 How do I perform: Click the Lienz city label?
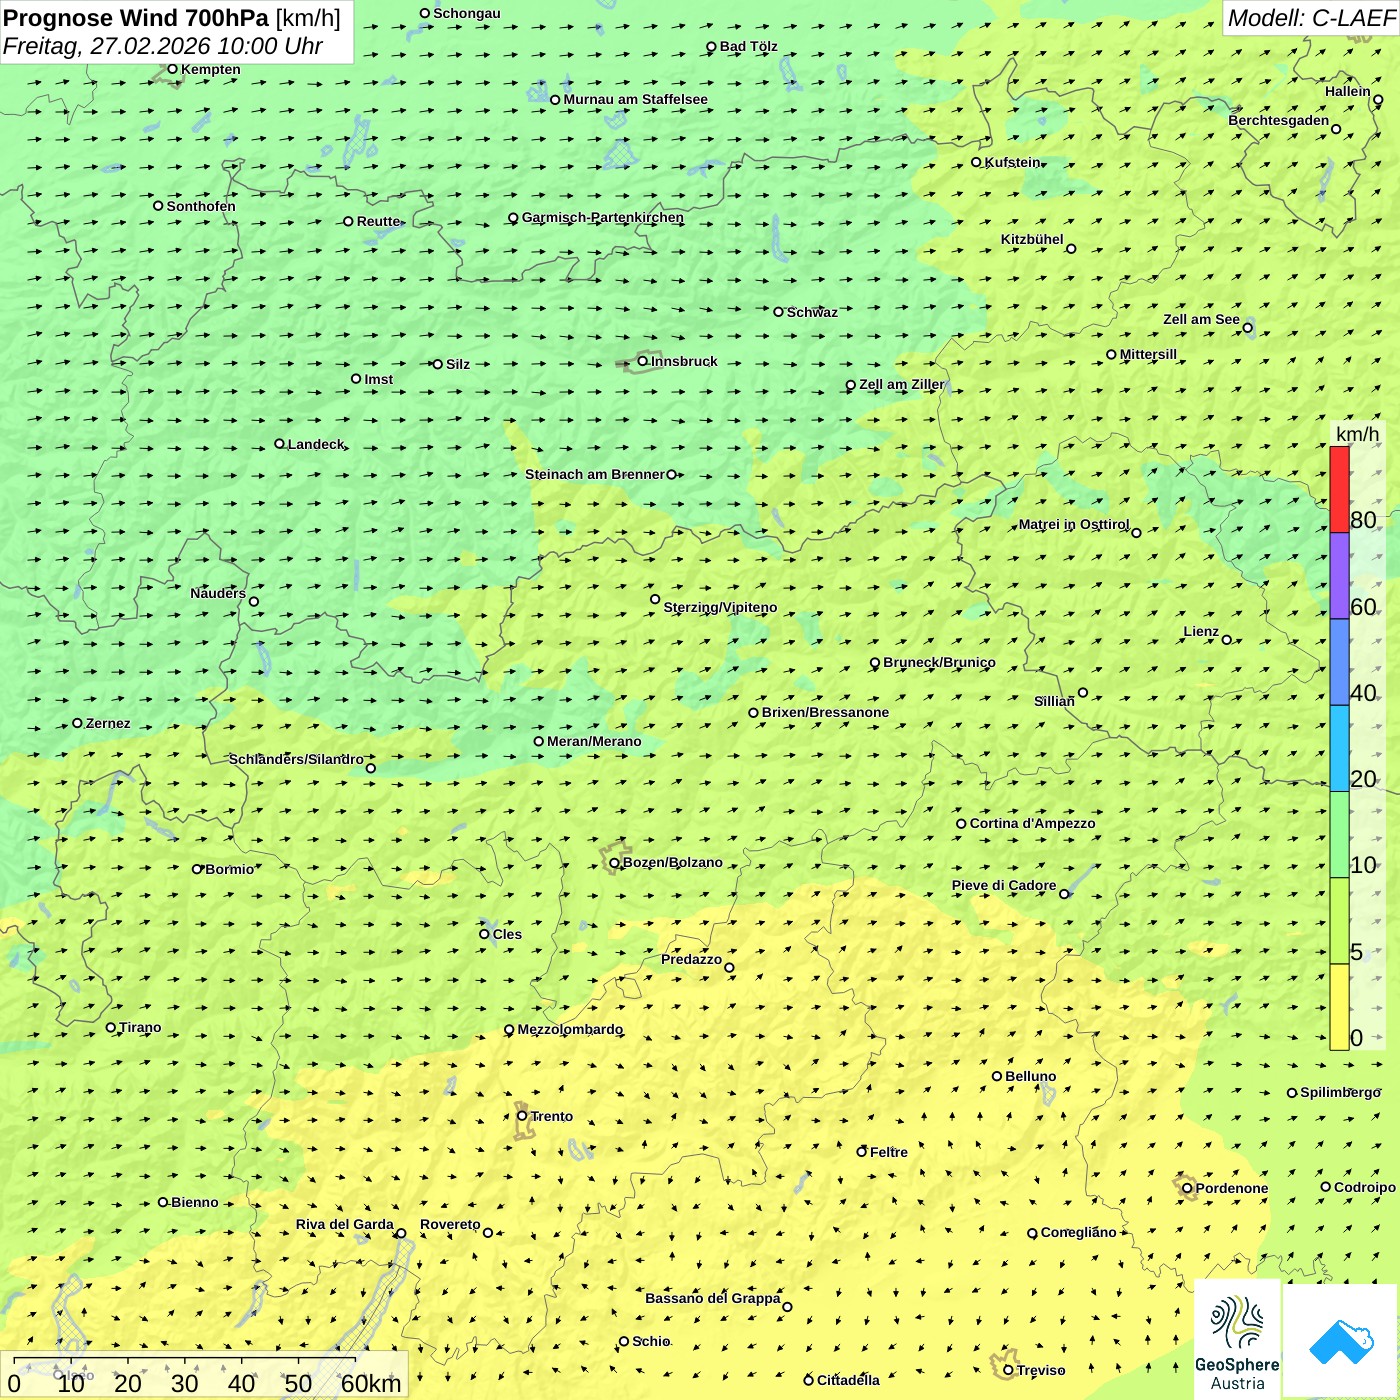point(1201,631)
